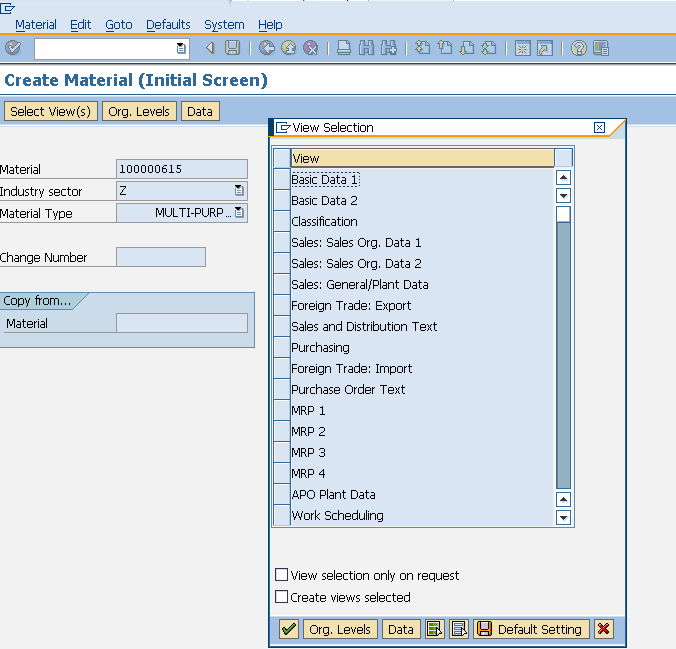The image size is (676, 649).
Task: Click the Find Next binoculars icon
Action: point(389,48)
